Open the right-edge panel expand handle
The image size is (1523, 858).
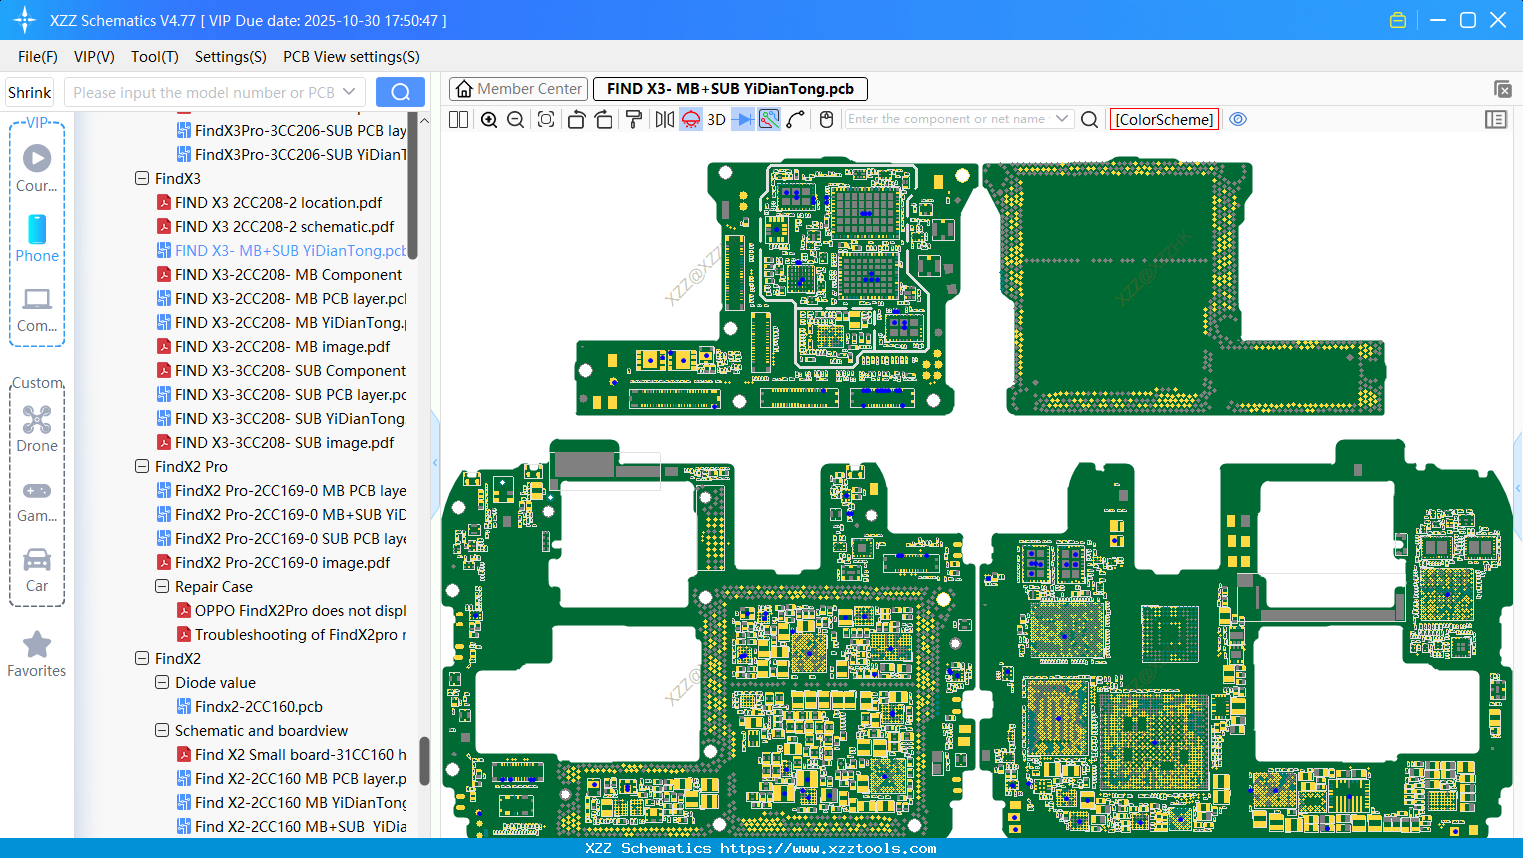click(1518, 487)
